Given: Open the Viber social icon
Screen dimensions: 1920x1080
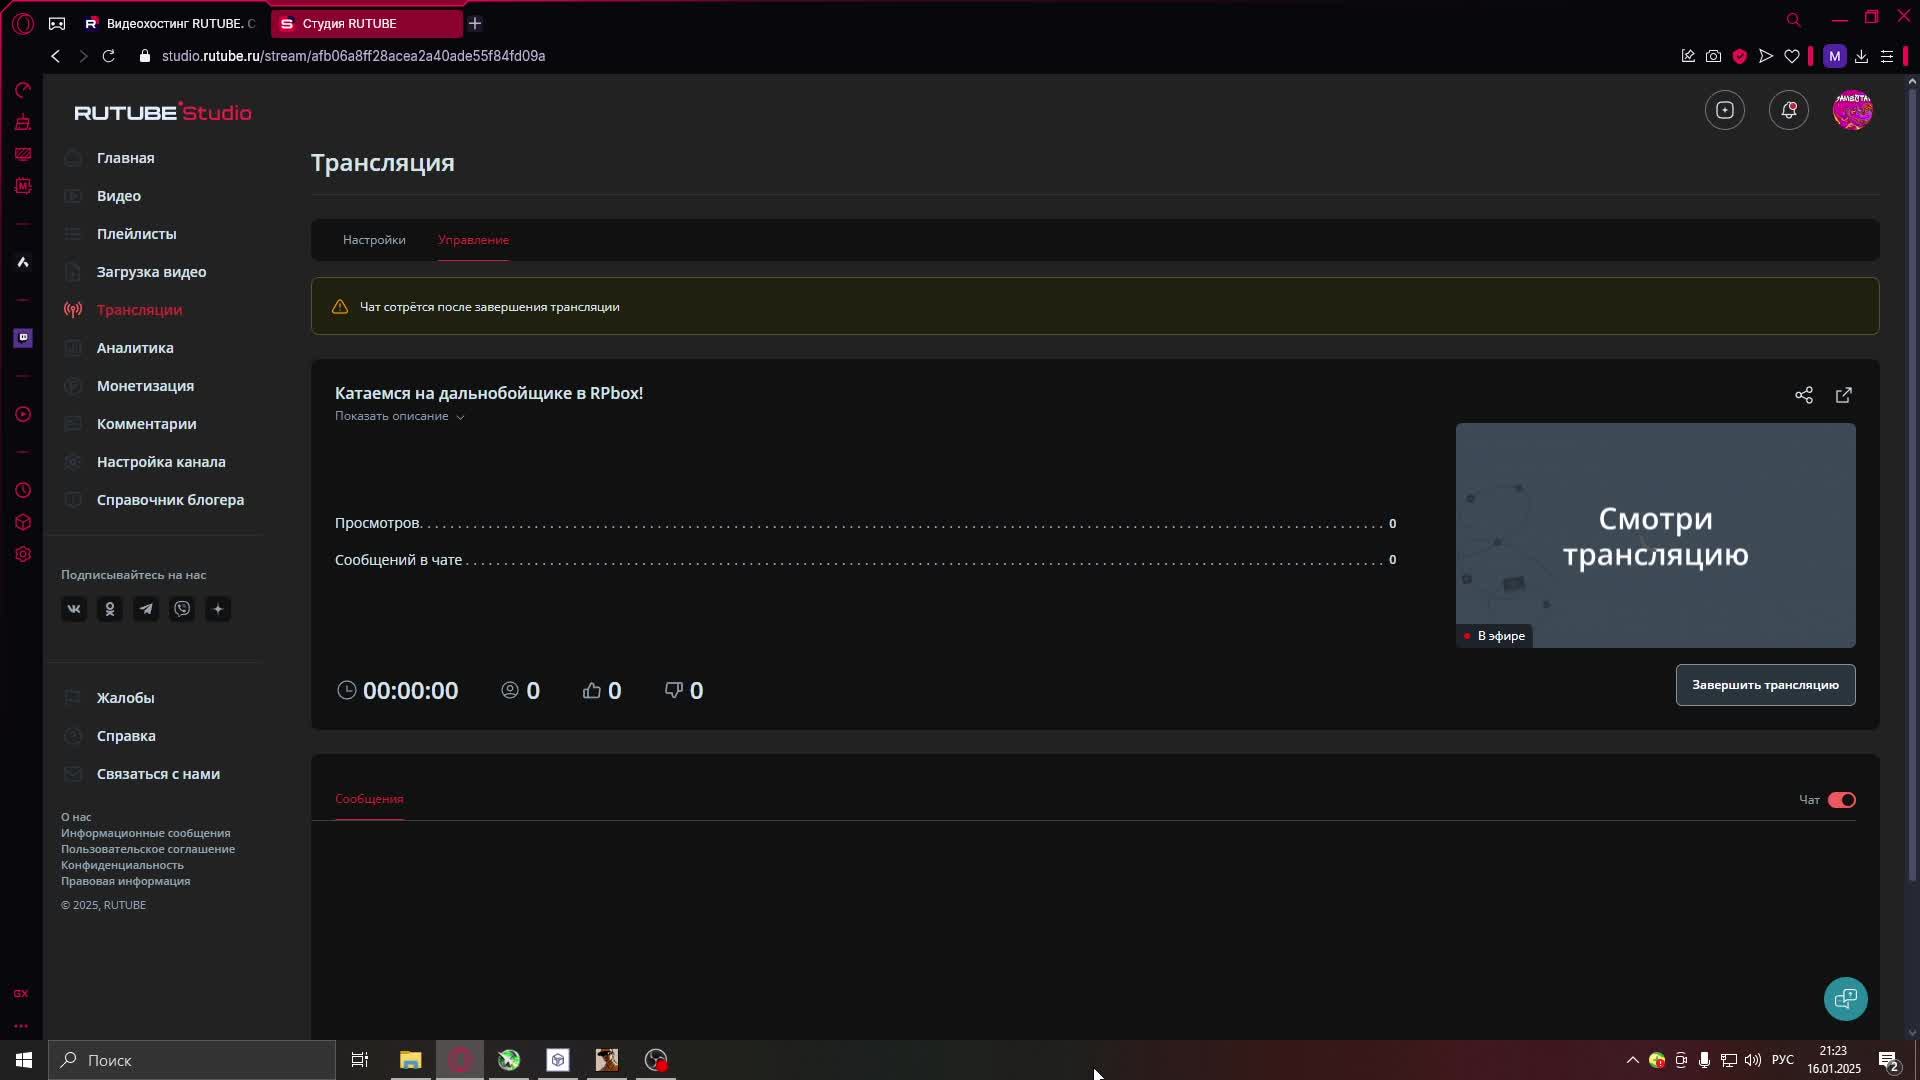Looking at the screenshot, I should 182,609.
